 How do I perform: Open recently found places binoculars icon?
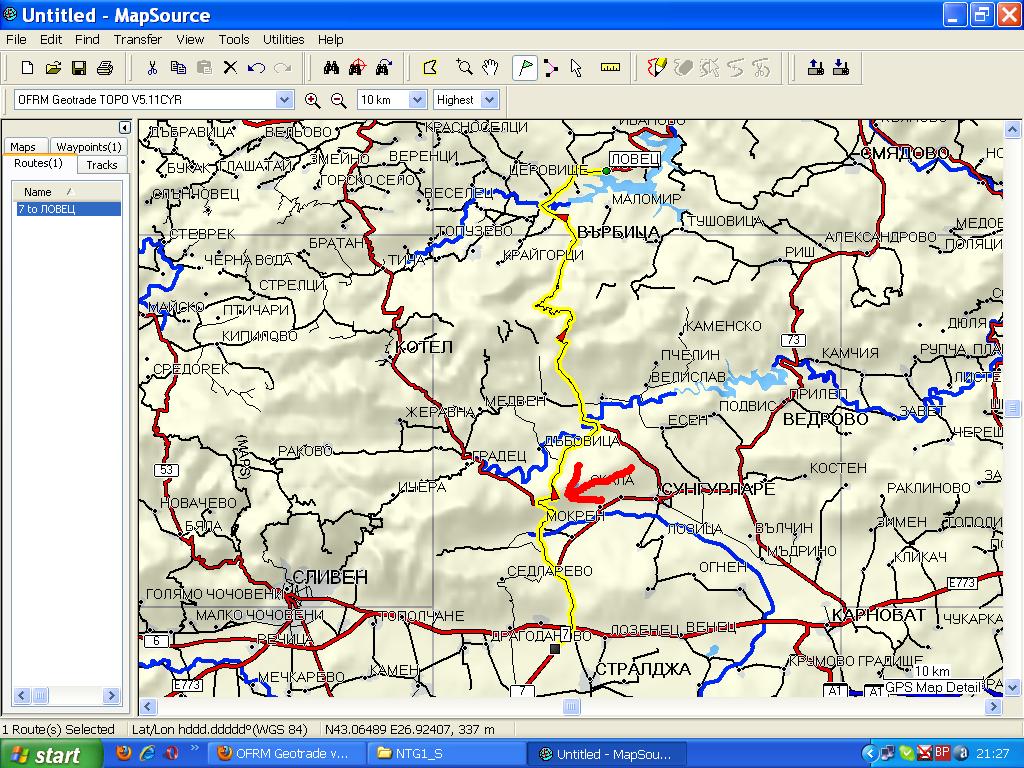[384, 67]
